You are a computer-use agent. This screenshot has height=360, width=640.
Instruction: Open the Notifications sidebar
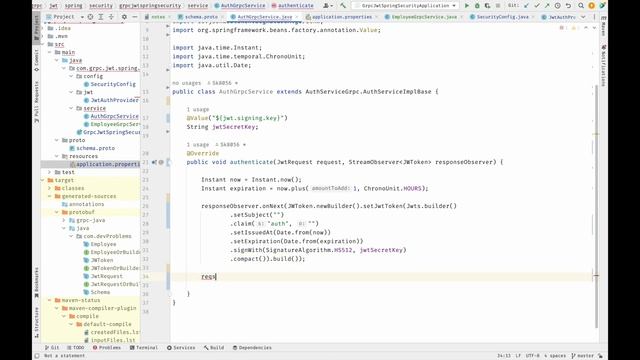(x=603, y=65)
